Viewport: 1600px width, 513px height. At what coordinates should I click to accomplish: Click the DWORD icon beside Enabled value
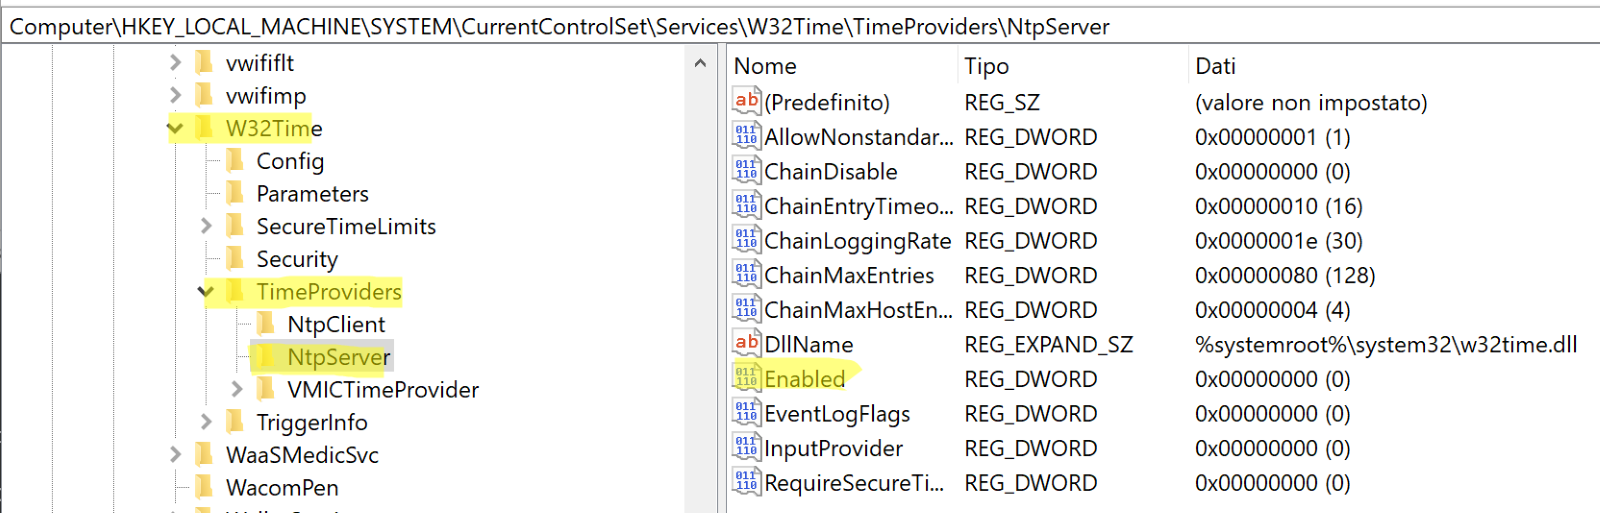click(746, 379)
